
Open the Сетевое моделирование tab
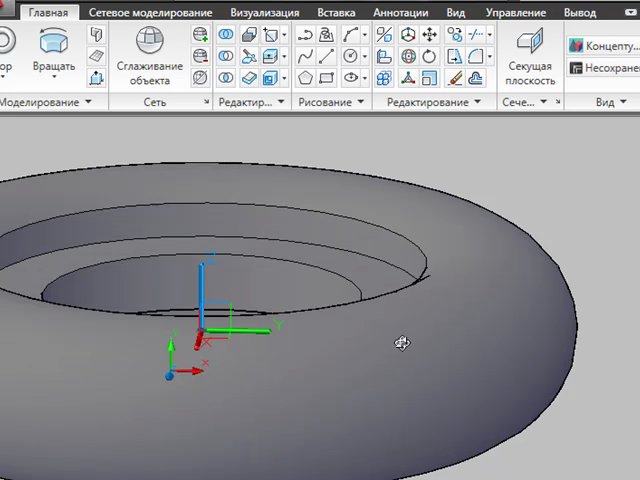click(x=150, y=13)
